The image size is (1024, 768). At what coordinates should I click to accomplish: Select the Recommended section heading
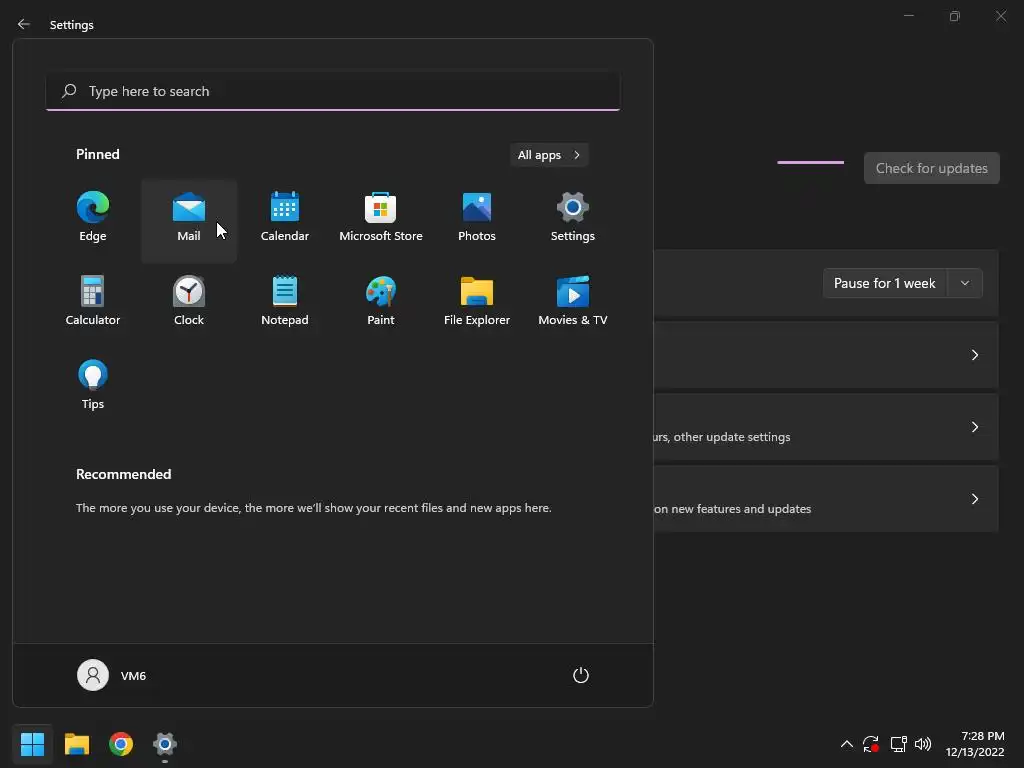[123, 474]
